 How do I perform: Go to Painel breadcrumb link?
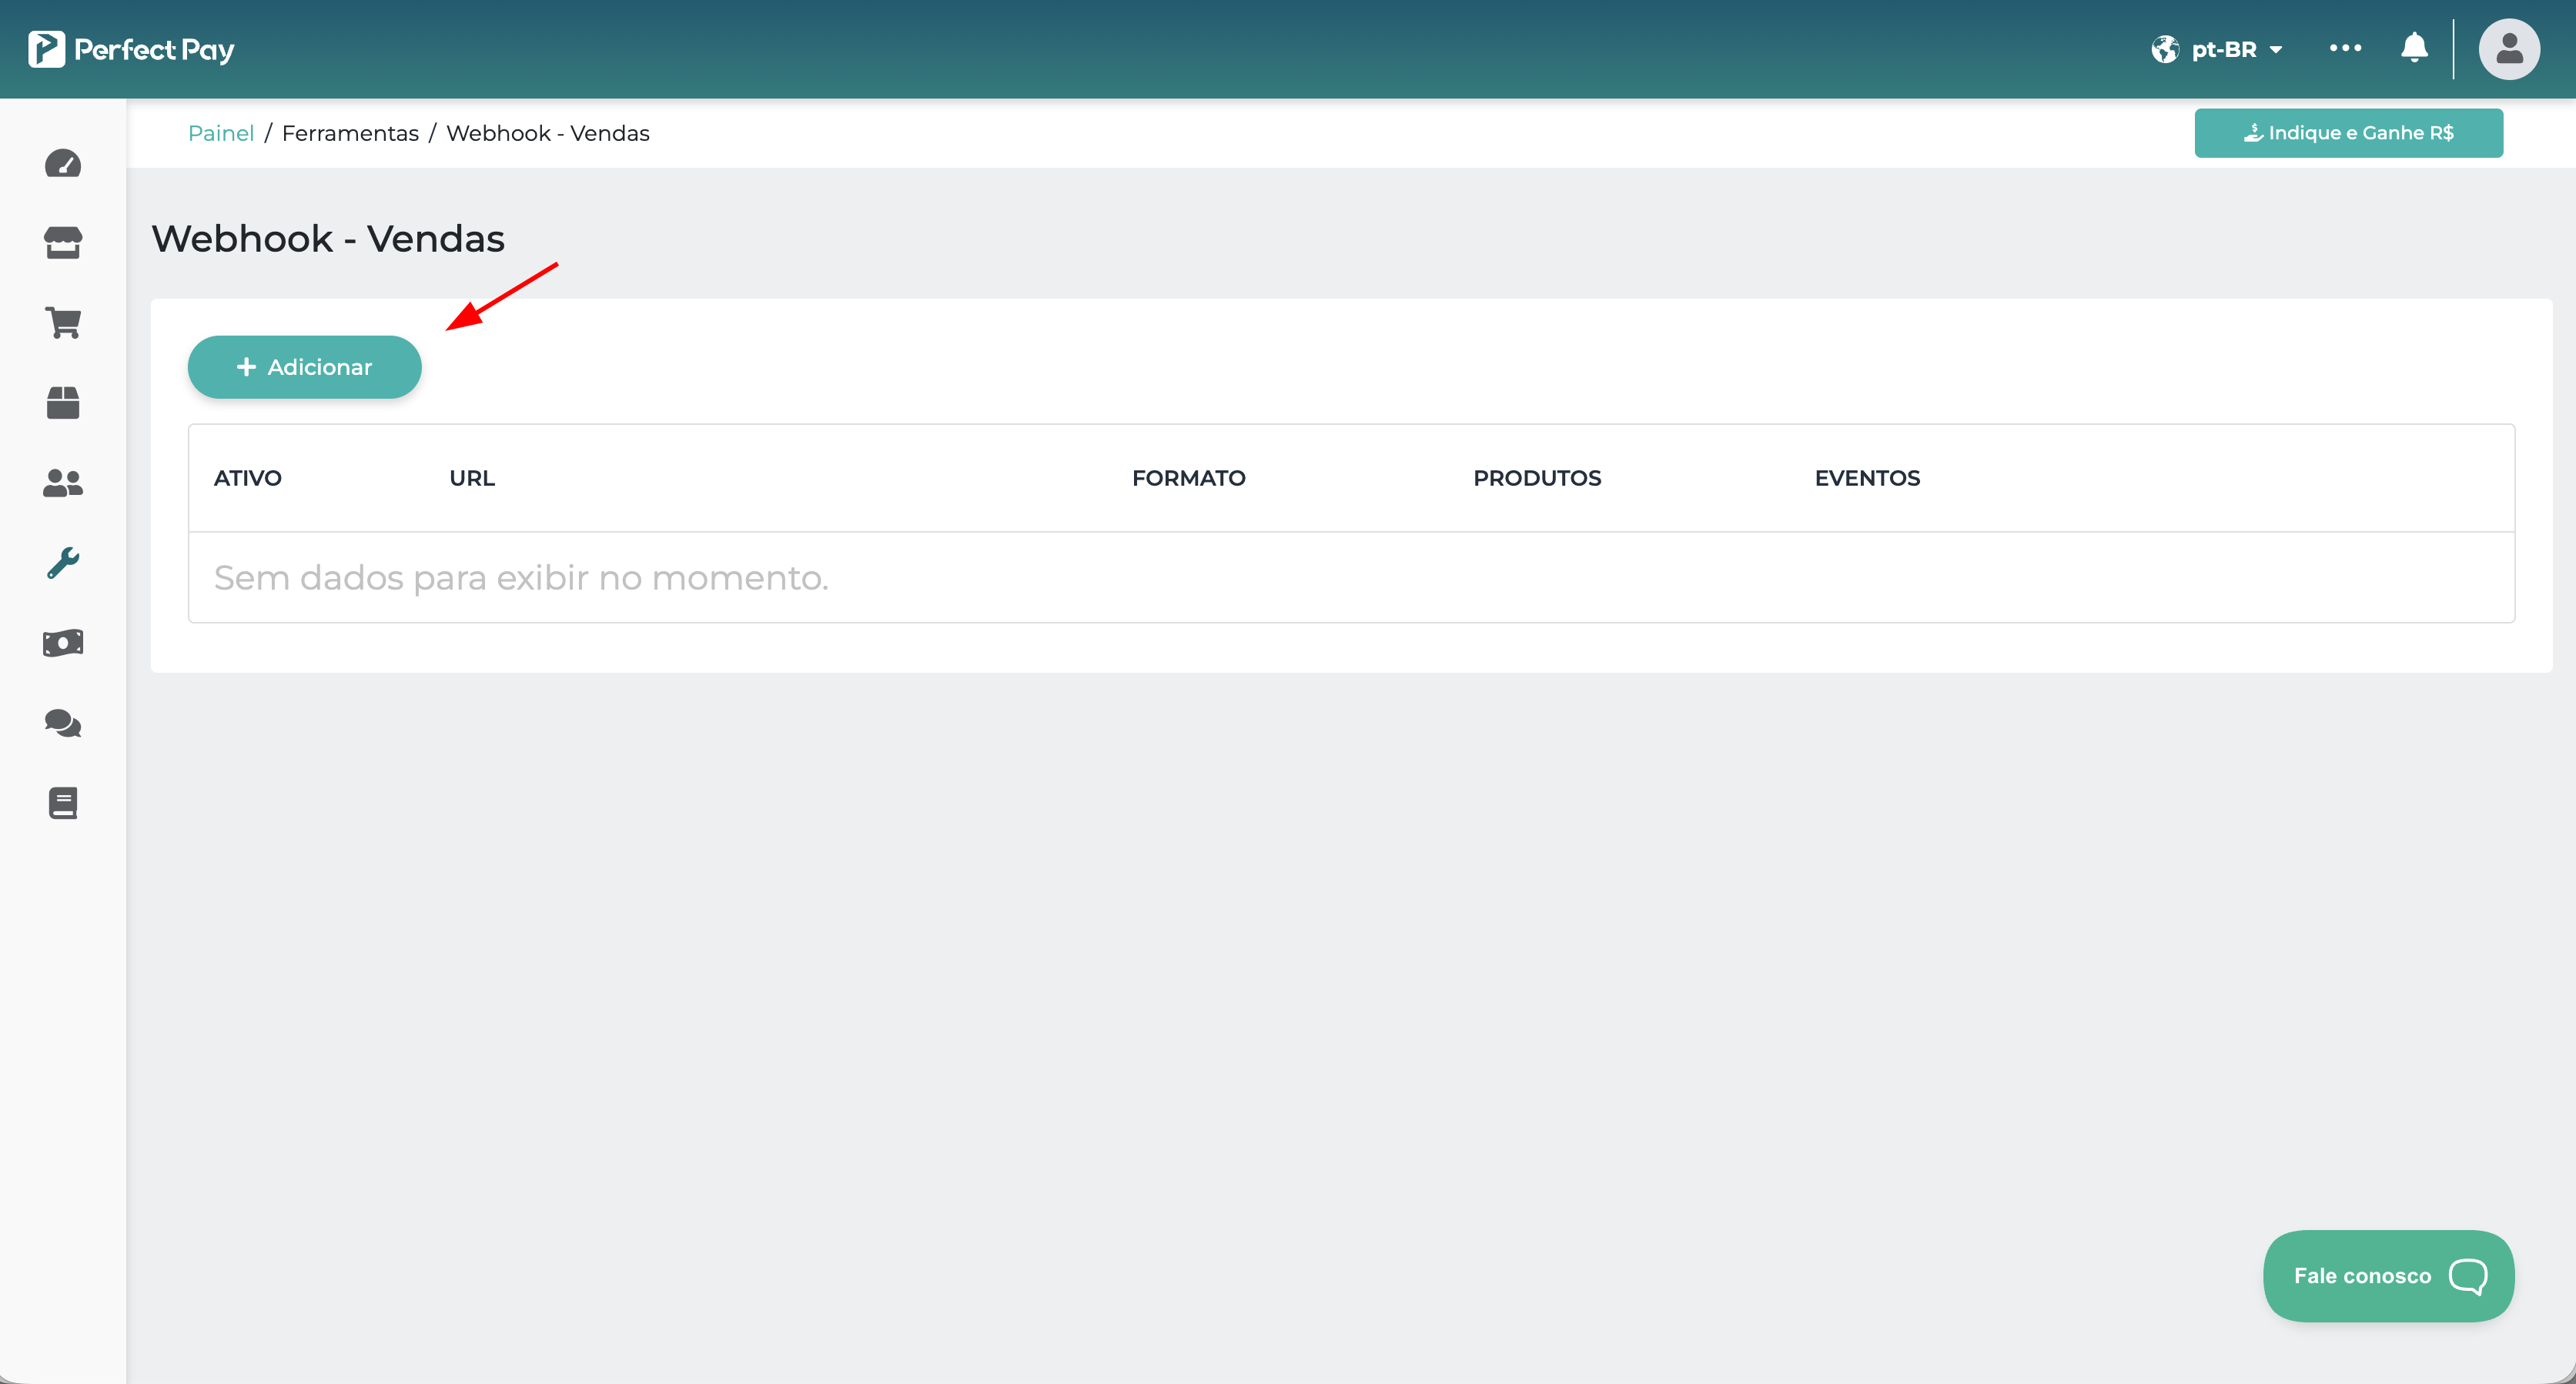(x=221, y=133)
